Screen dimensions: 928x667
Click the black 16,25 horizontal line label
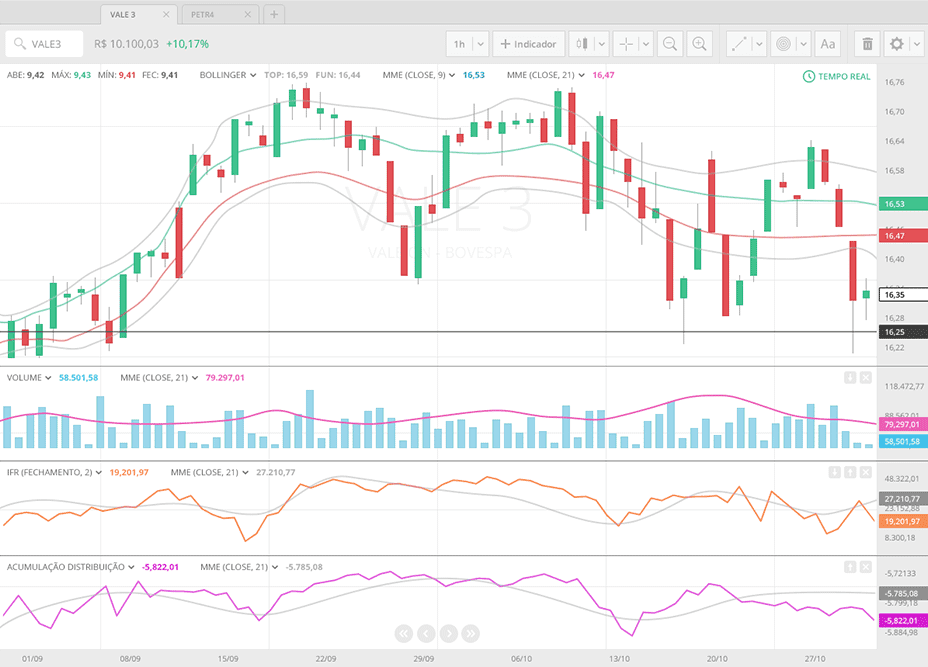[903, 332]
